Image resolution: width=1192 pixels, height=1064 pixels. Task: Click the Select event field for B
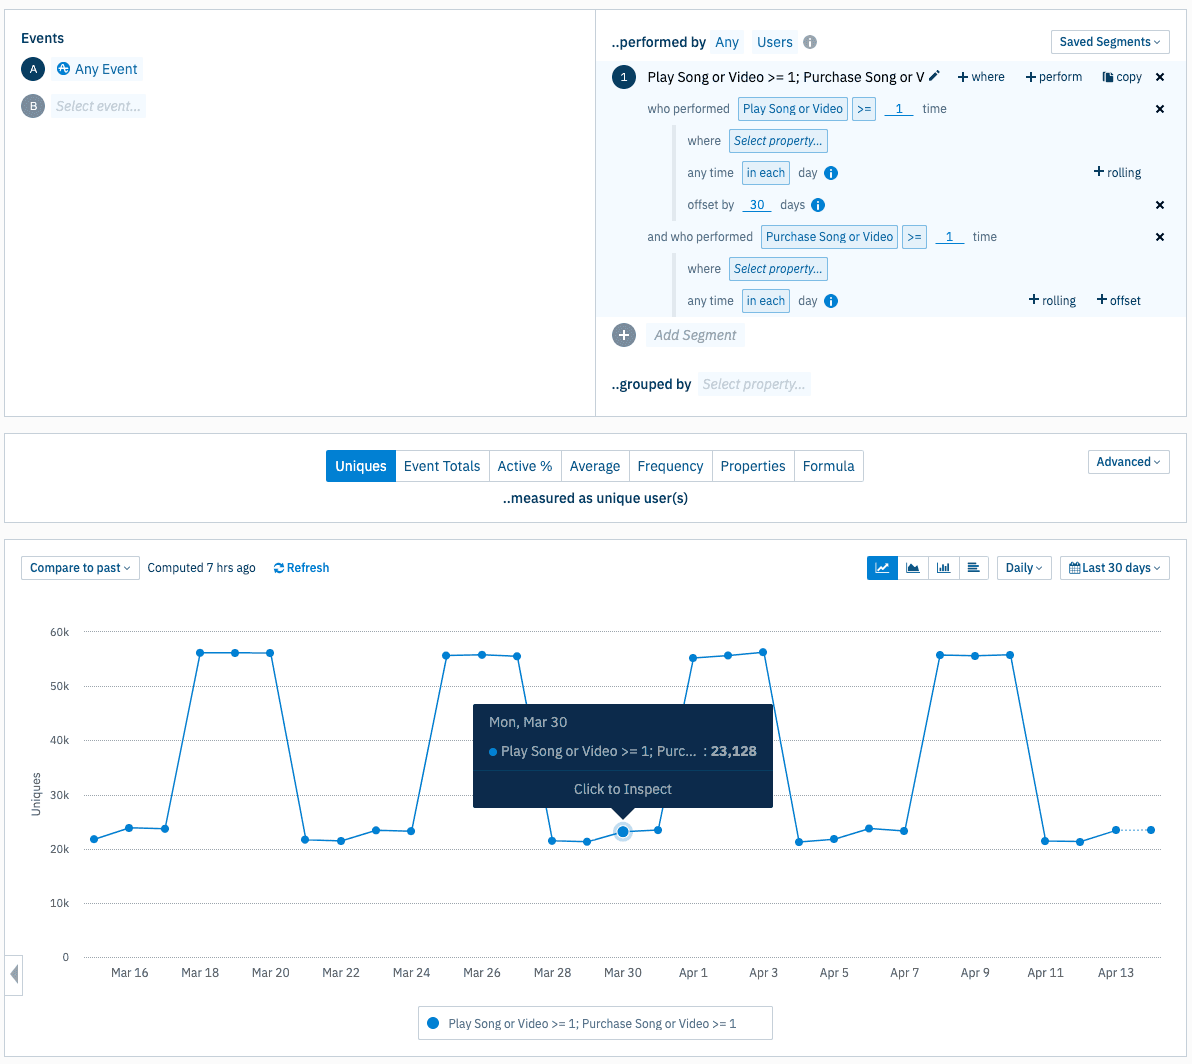point(98,106)
